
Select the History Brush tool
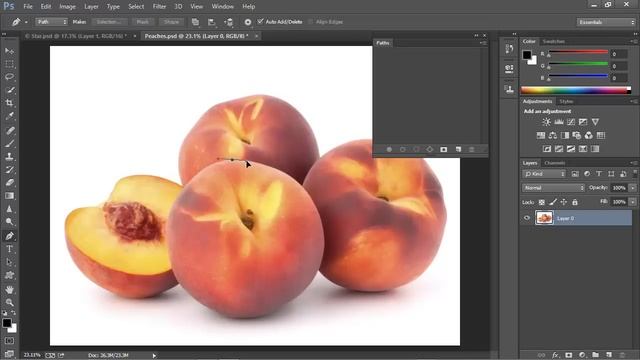(x=9, y=170)
